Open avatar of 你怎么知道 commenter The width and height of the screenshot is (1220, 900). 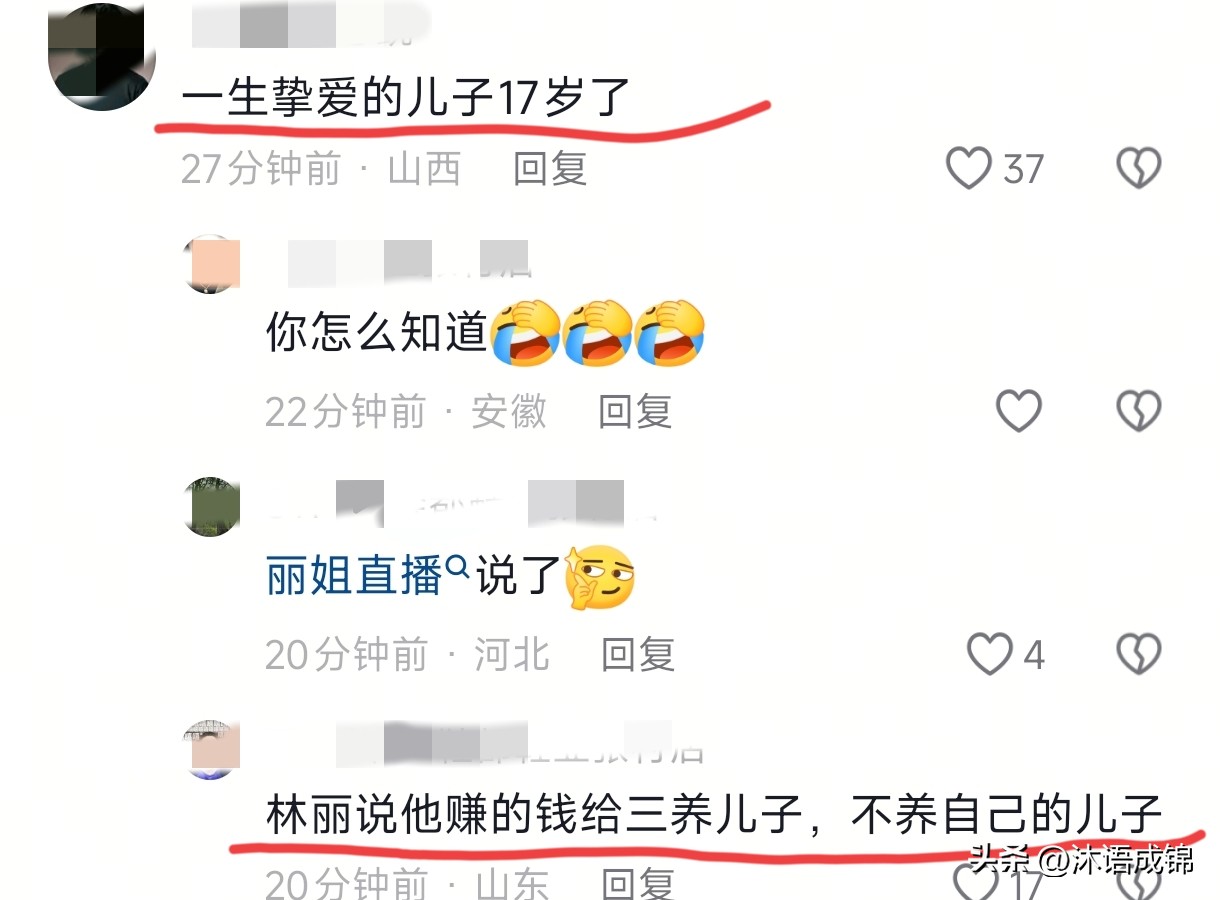pyautogui.click(x=212, y=264)
